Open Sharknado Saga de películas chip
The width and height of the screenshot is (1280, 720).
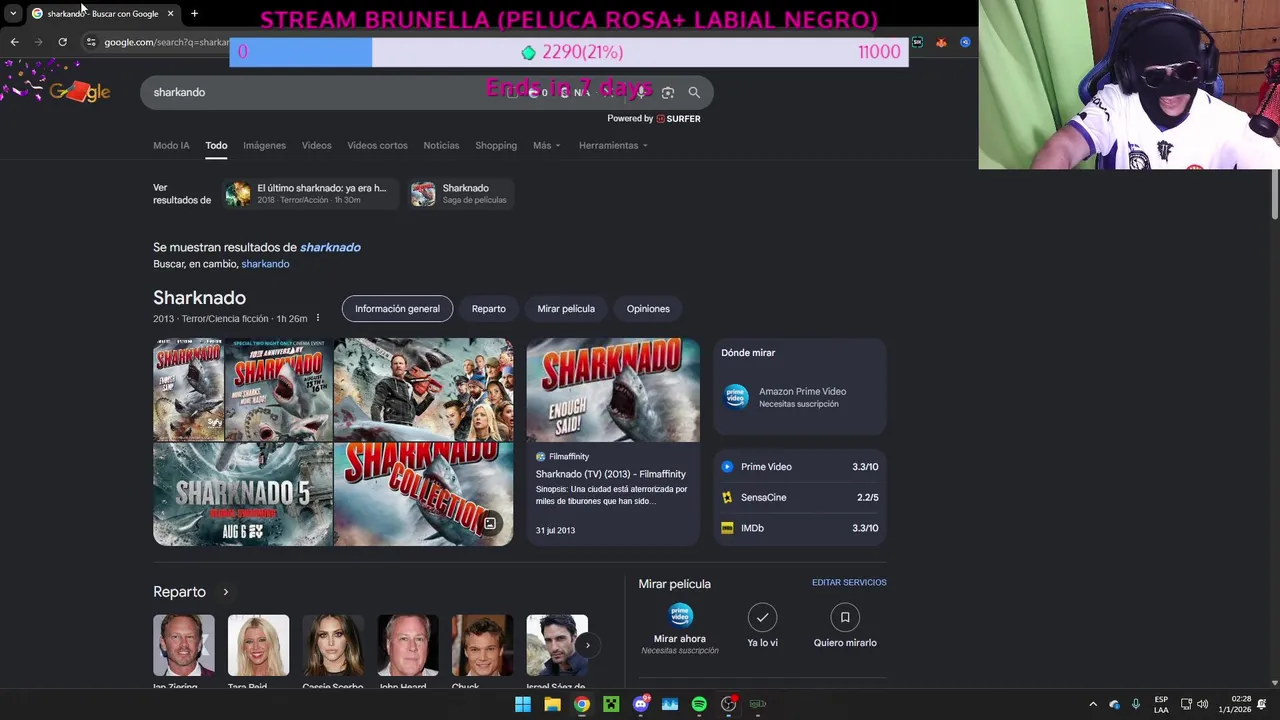[461, 194]
